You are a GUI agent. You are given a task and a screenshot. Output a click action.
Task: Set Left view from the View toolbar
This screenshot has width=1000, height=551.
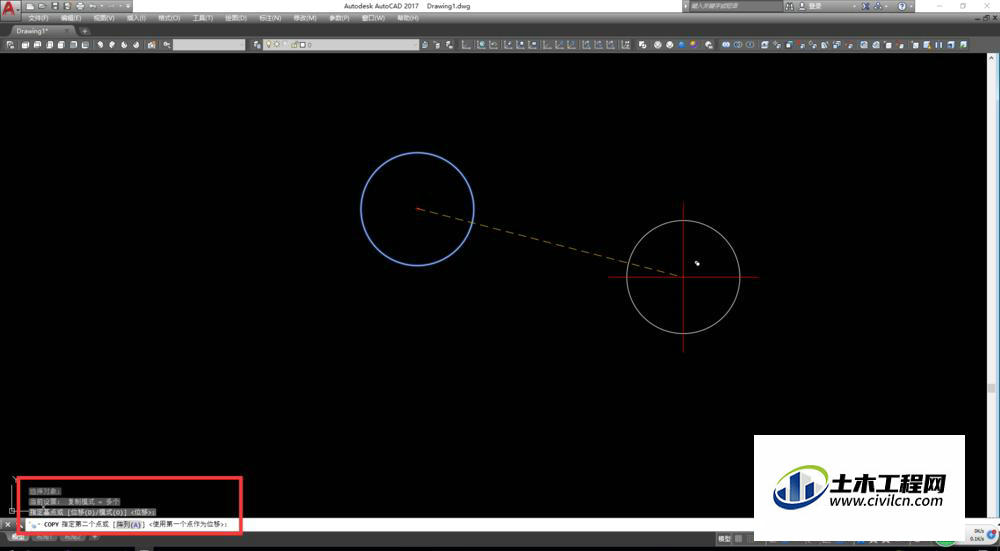50,45
